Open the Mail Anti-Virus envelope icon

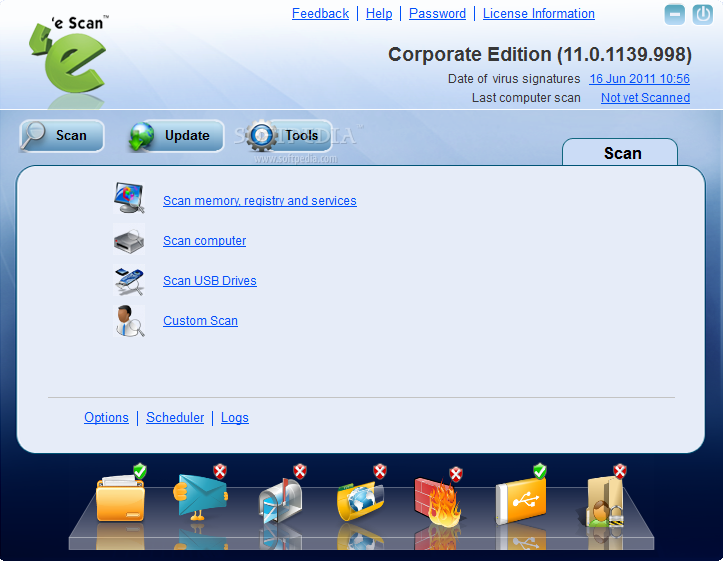pos(201,495)
